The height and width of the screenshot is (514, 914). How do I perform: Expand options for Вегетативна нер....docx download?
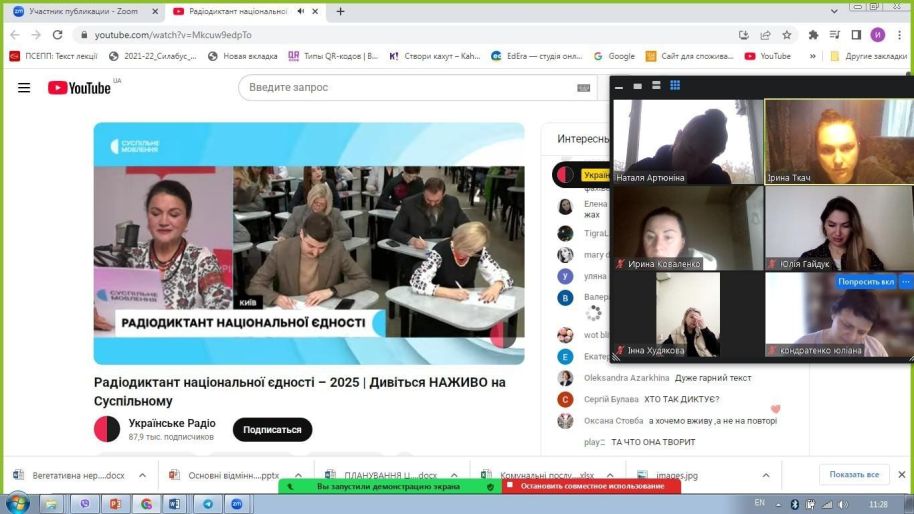[142, 475]
